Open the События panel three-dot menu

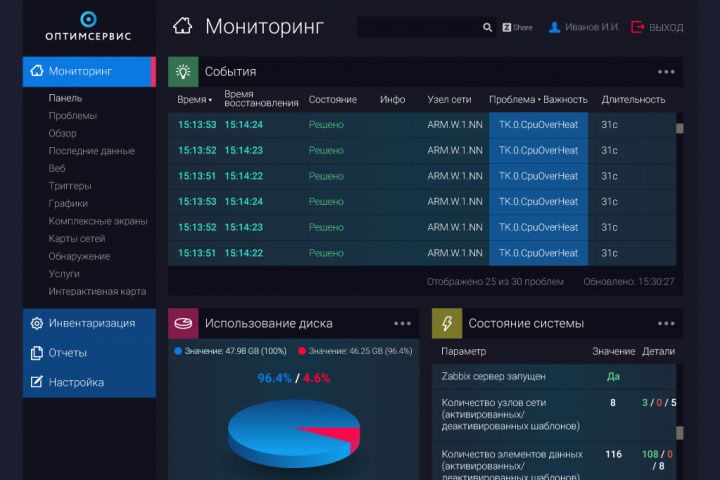click(666, 72)
